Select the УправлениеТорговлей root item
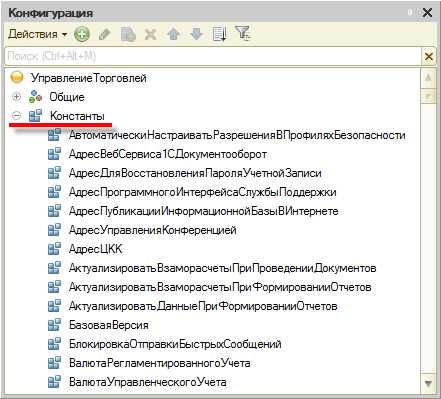Image resolution: width=441 pixels, height=399 pixels. click(x=89, y=78)
